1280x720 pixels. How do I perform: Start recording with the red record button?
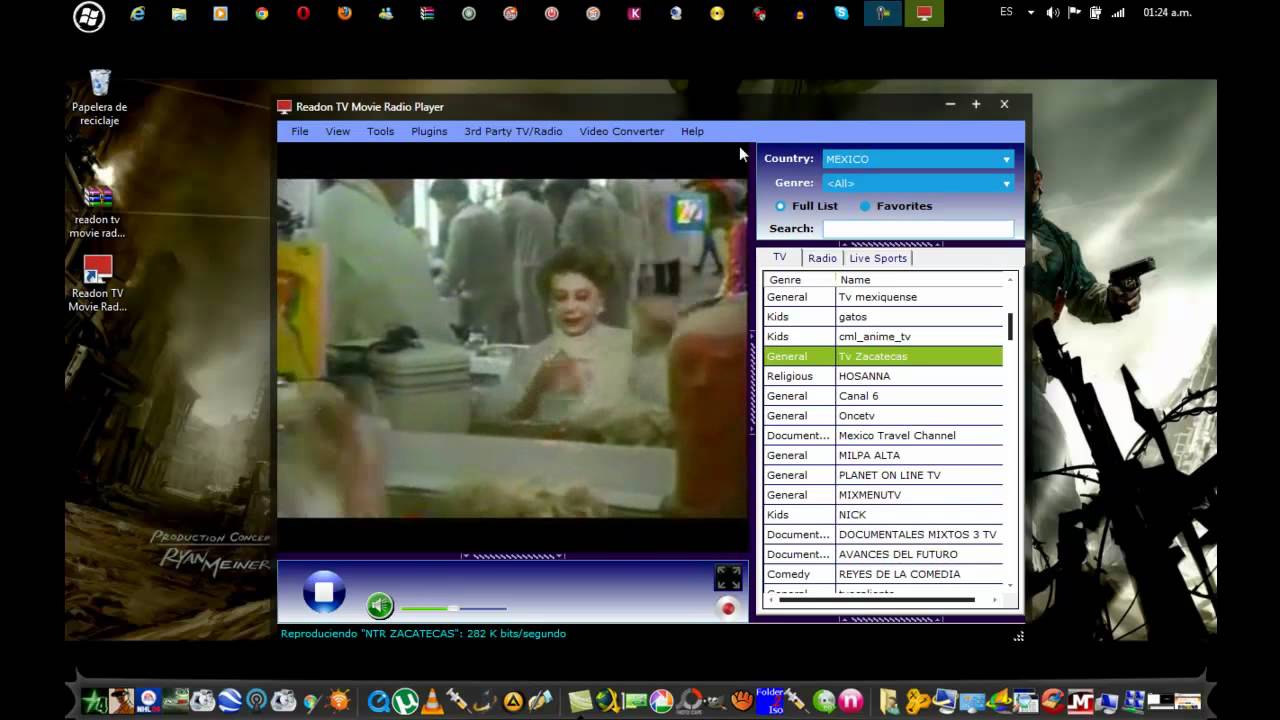click(728, 608)
